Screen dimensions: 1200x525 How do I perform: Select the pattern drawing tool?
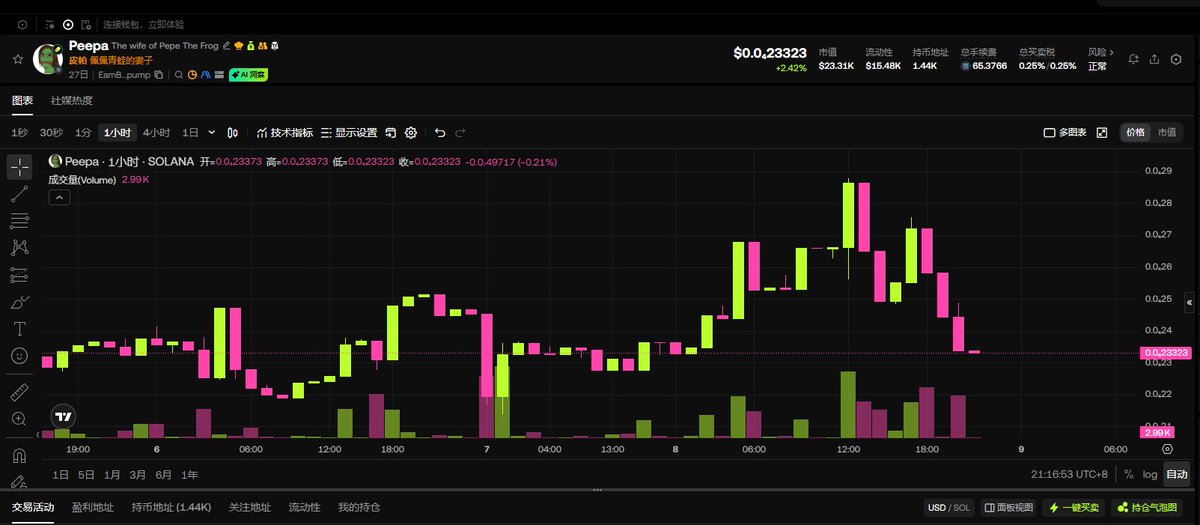(x=19, y=247)
